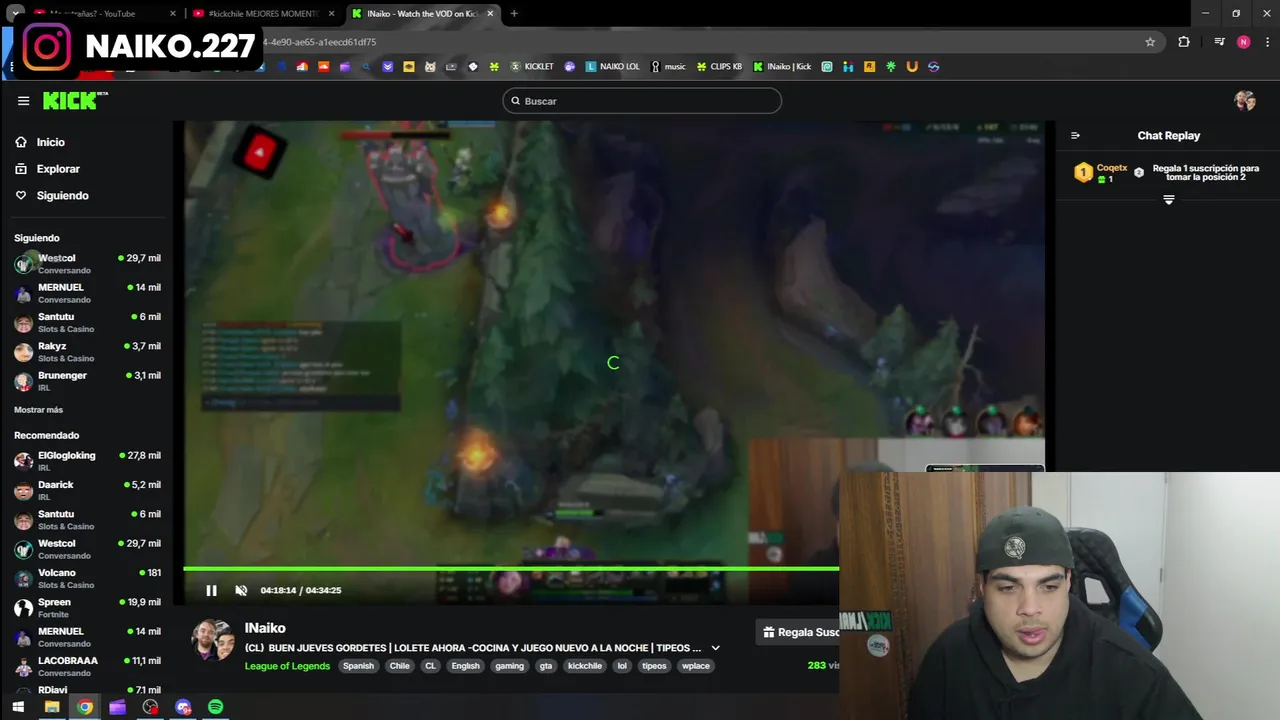Select the Chile tag
This screenshot has height=720, width=1280.
[x=400, y=666]
